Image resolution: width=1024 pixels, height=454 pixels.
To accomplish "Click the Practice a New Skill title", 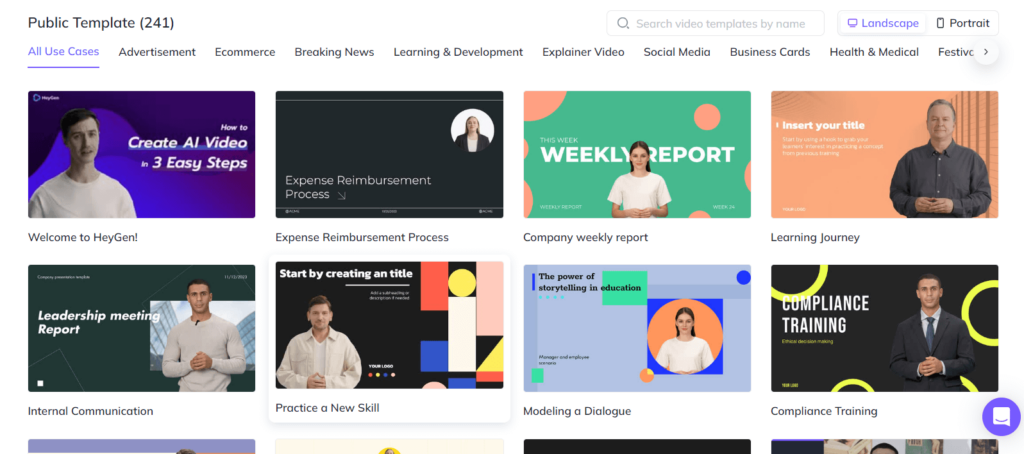I will (327, 408).
